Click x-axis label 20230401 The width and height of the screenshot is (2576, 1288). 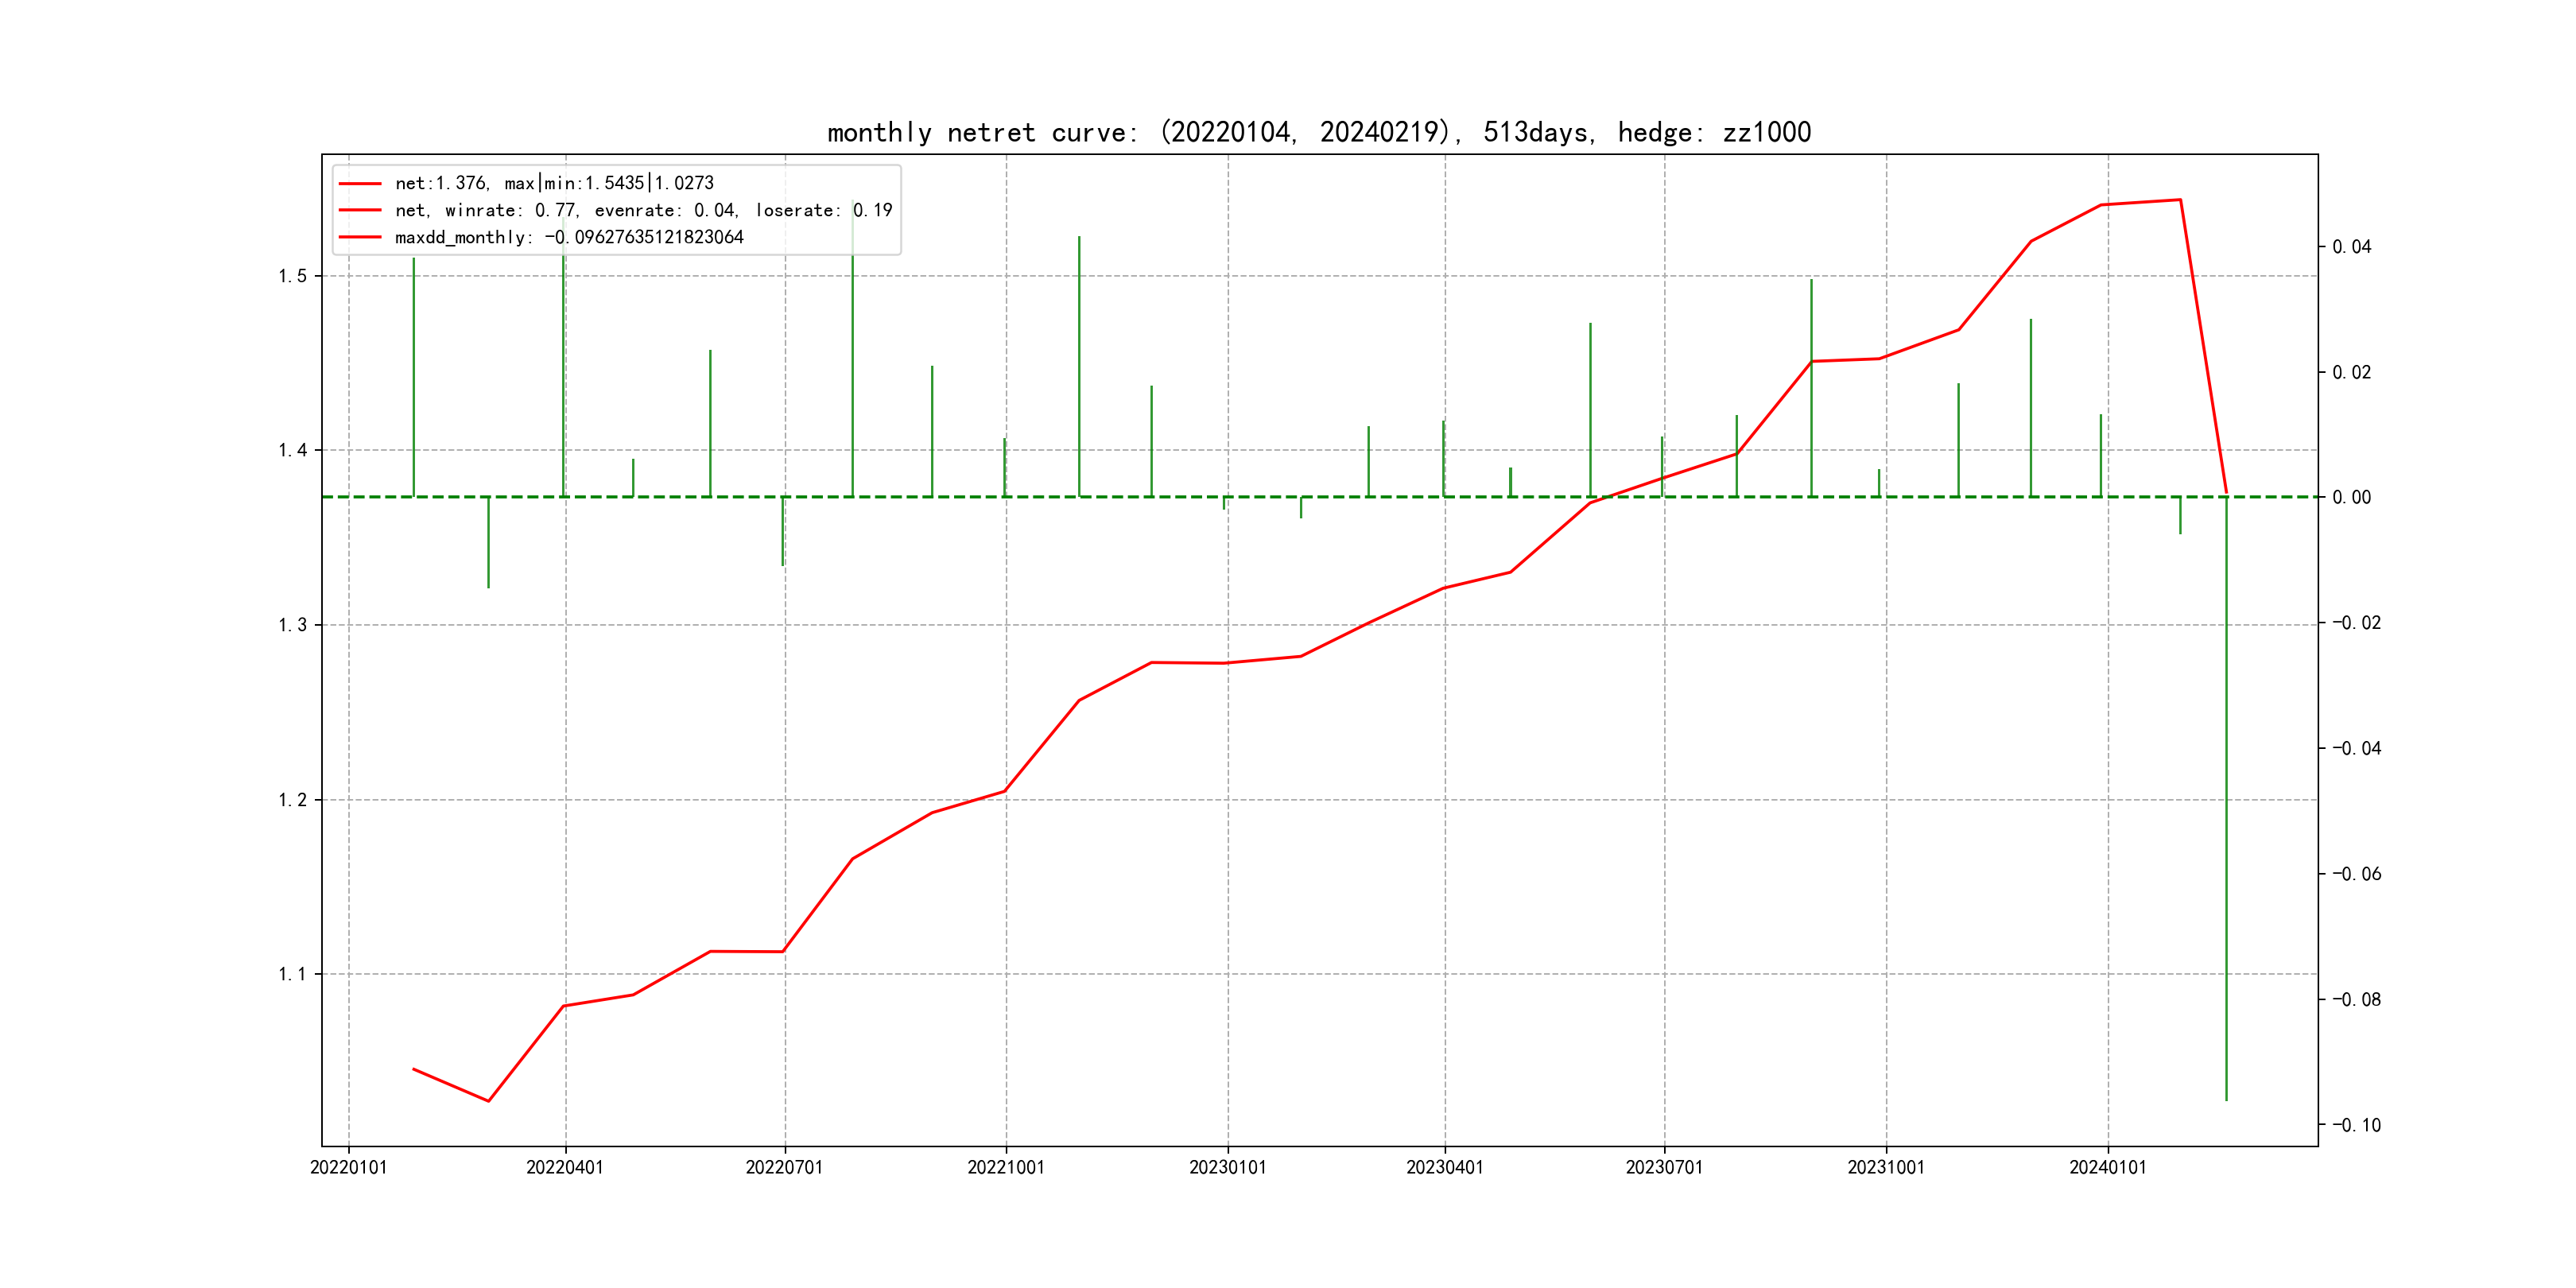1444,1167
